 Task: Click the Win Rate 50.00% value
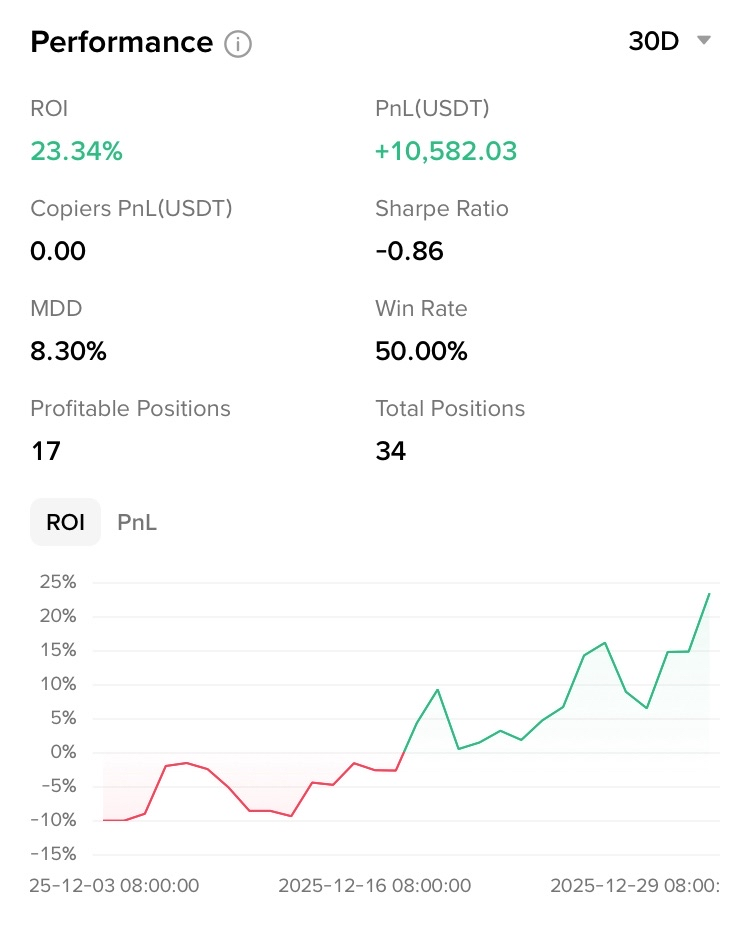(421, 351)
